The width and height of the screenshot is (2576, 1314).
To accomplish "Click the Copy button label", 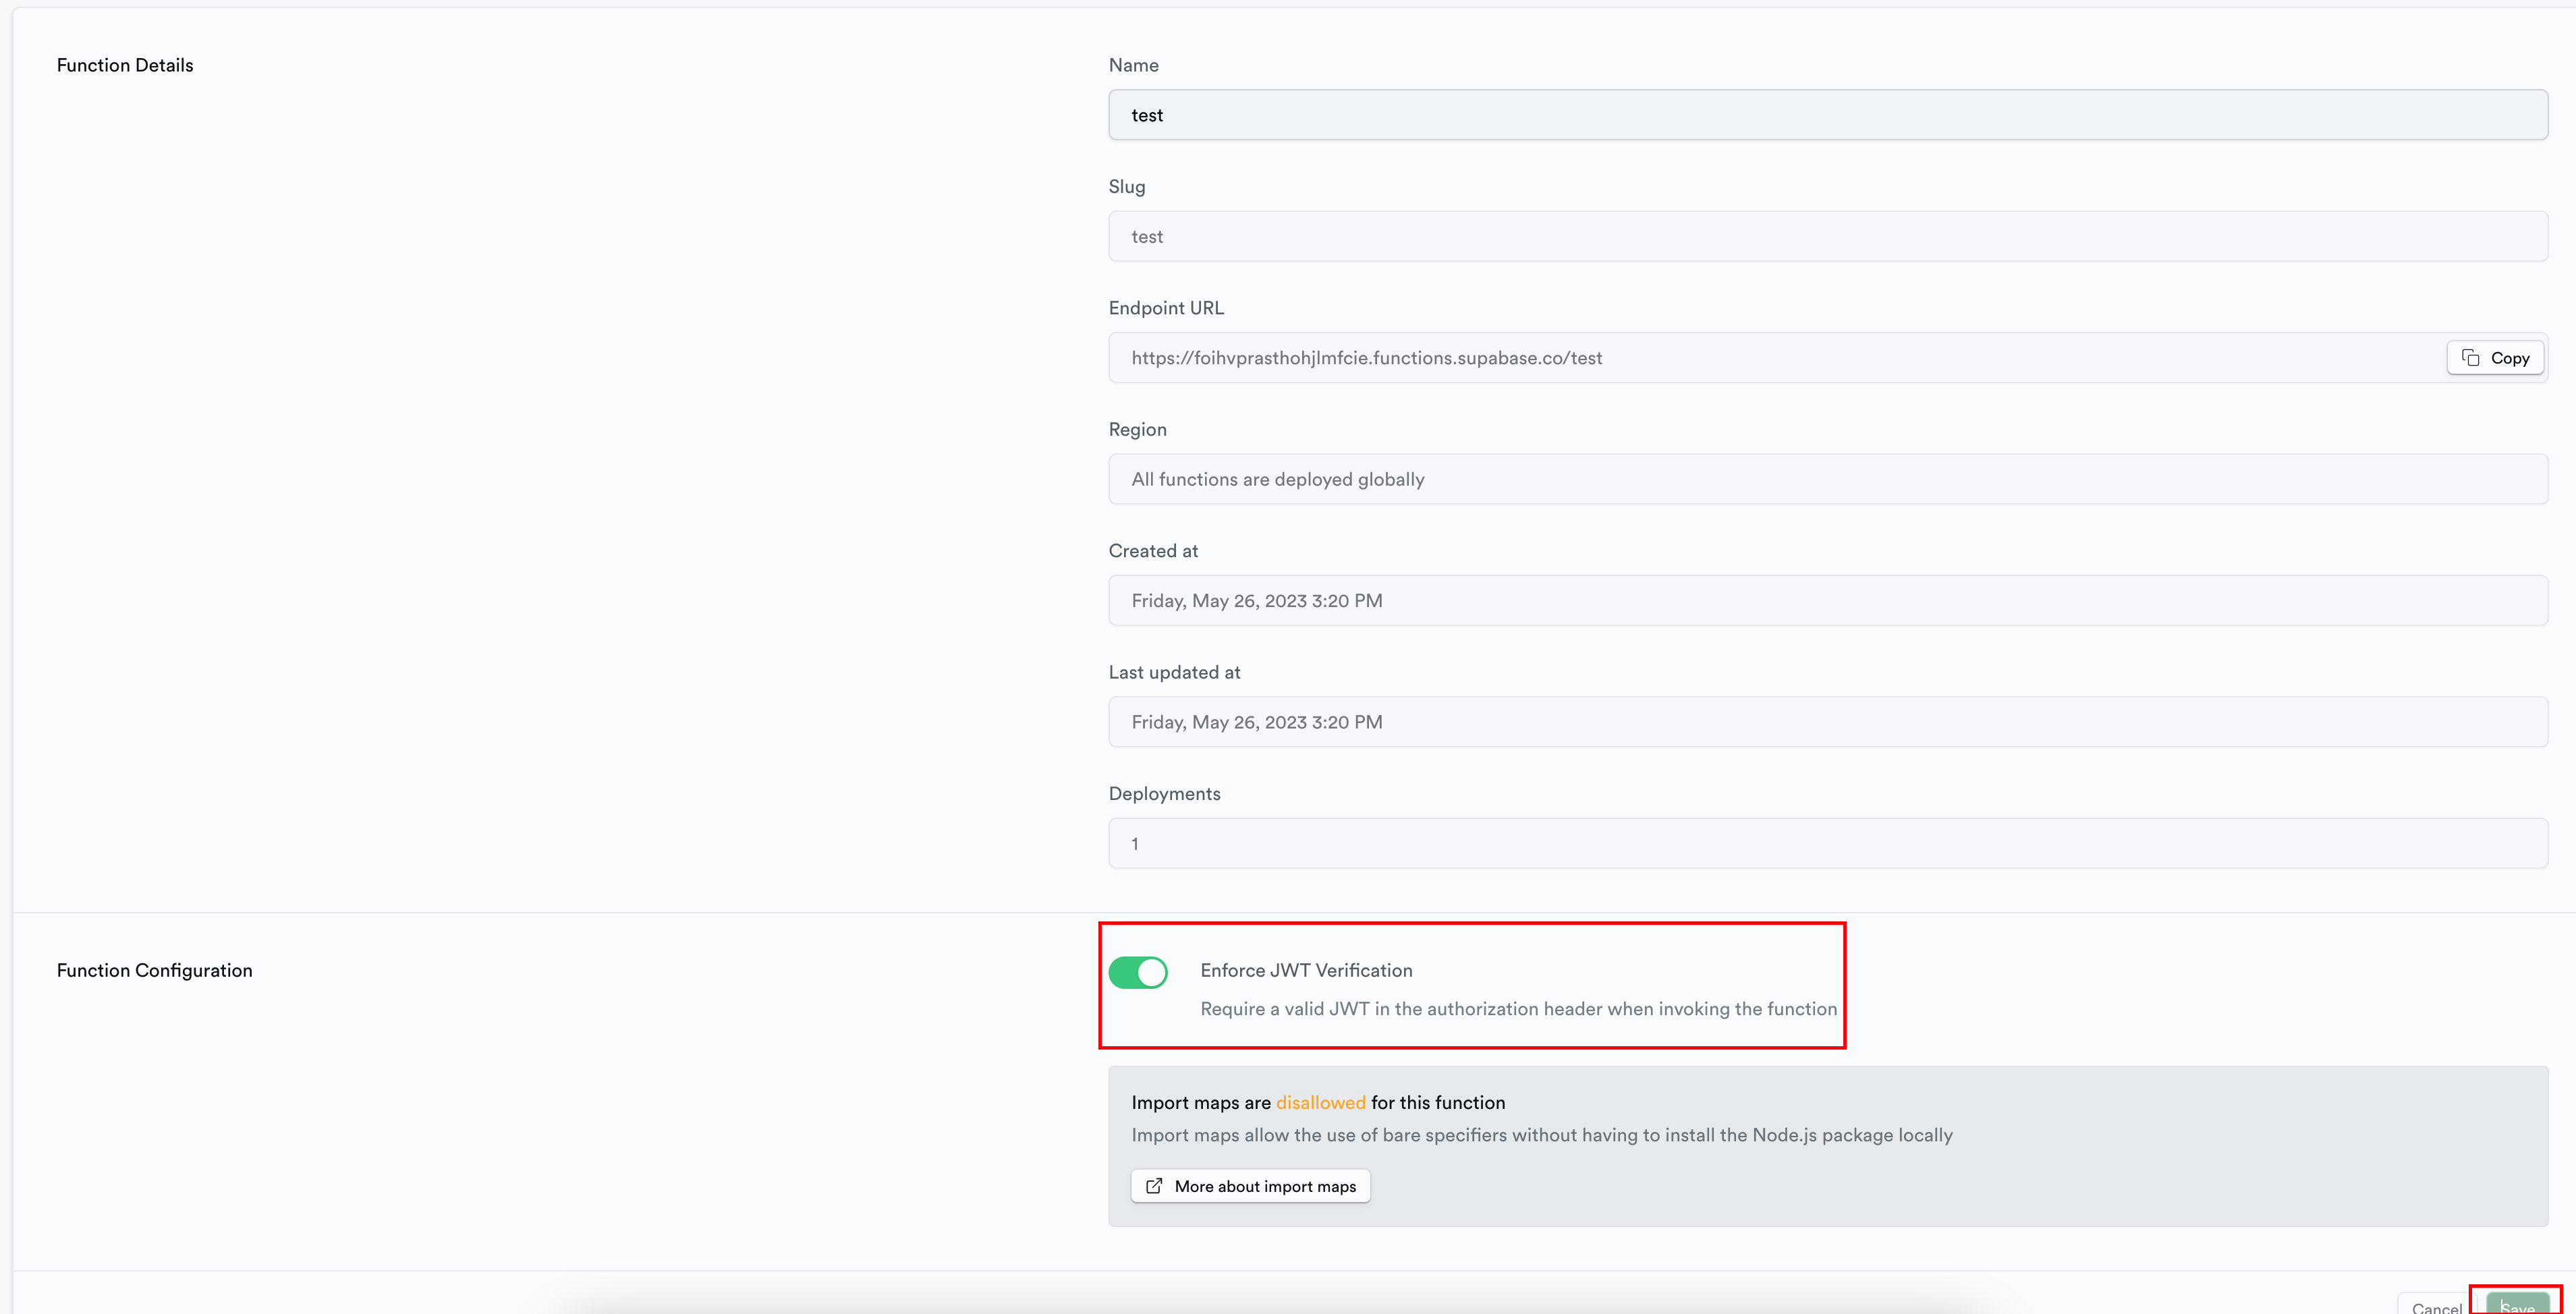I will [x=2509, y=358].
